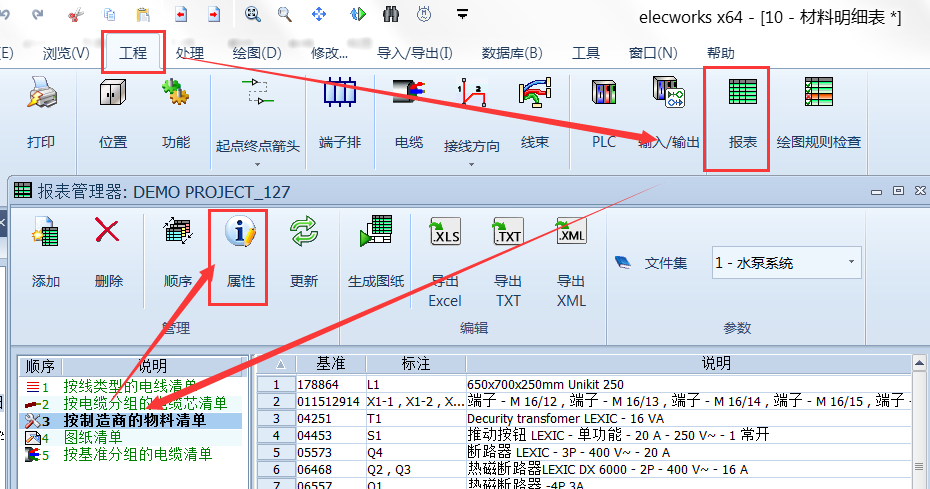Open the 处理 menu tab
Screen dimensions: 930x489
[190, 53]
